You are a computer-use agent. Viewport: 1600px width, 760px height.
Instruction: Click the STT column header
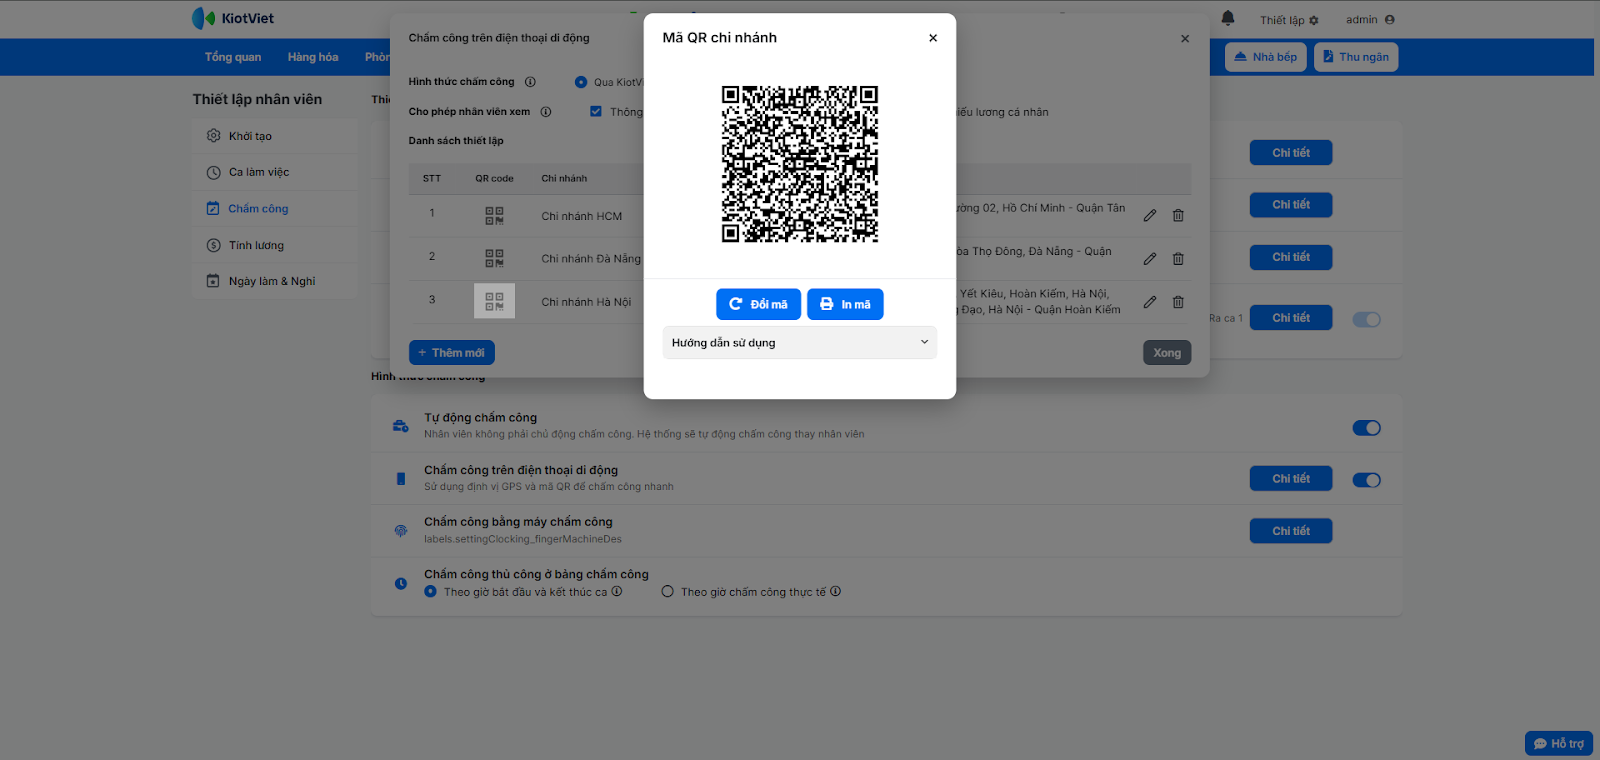click(432, 179)
